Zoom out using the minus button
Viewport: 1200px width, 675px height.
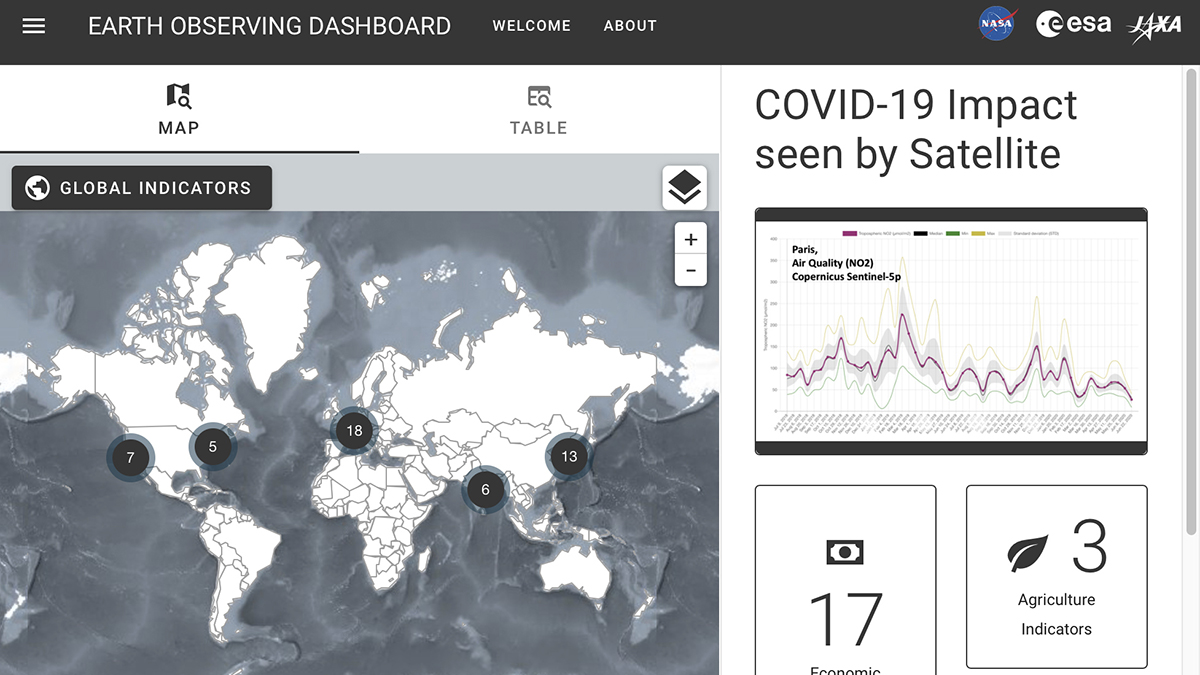pyautogui.click(x=690, y=270)
